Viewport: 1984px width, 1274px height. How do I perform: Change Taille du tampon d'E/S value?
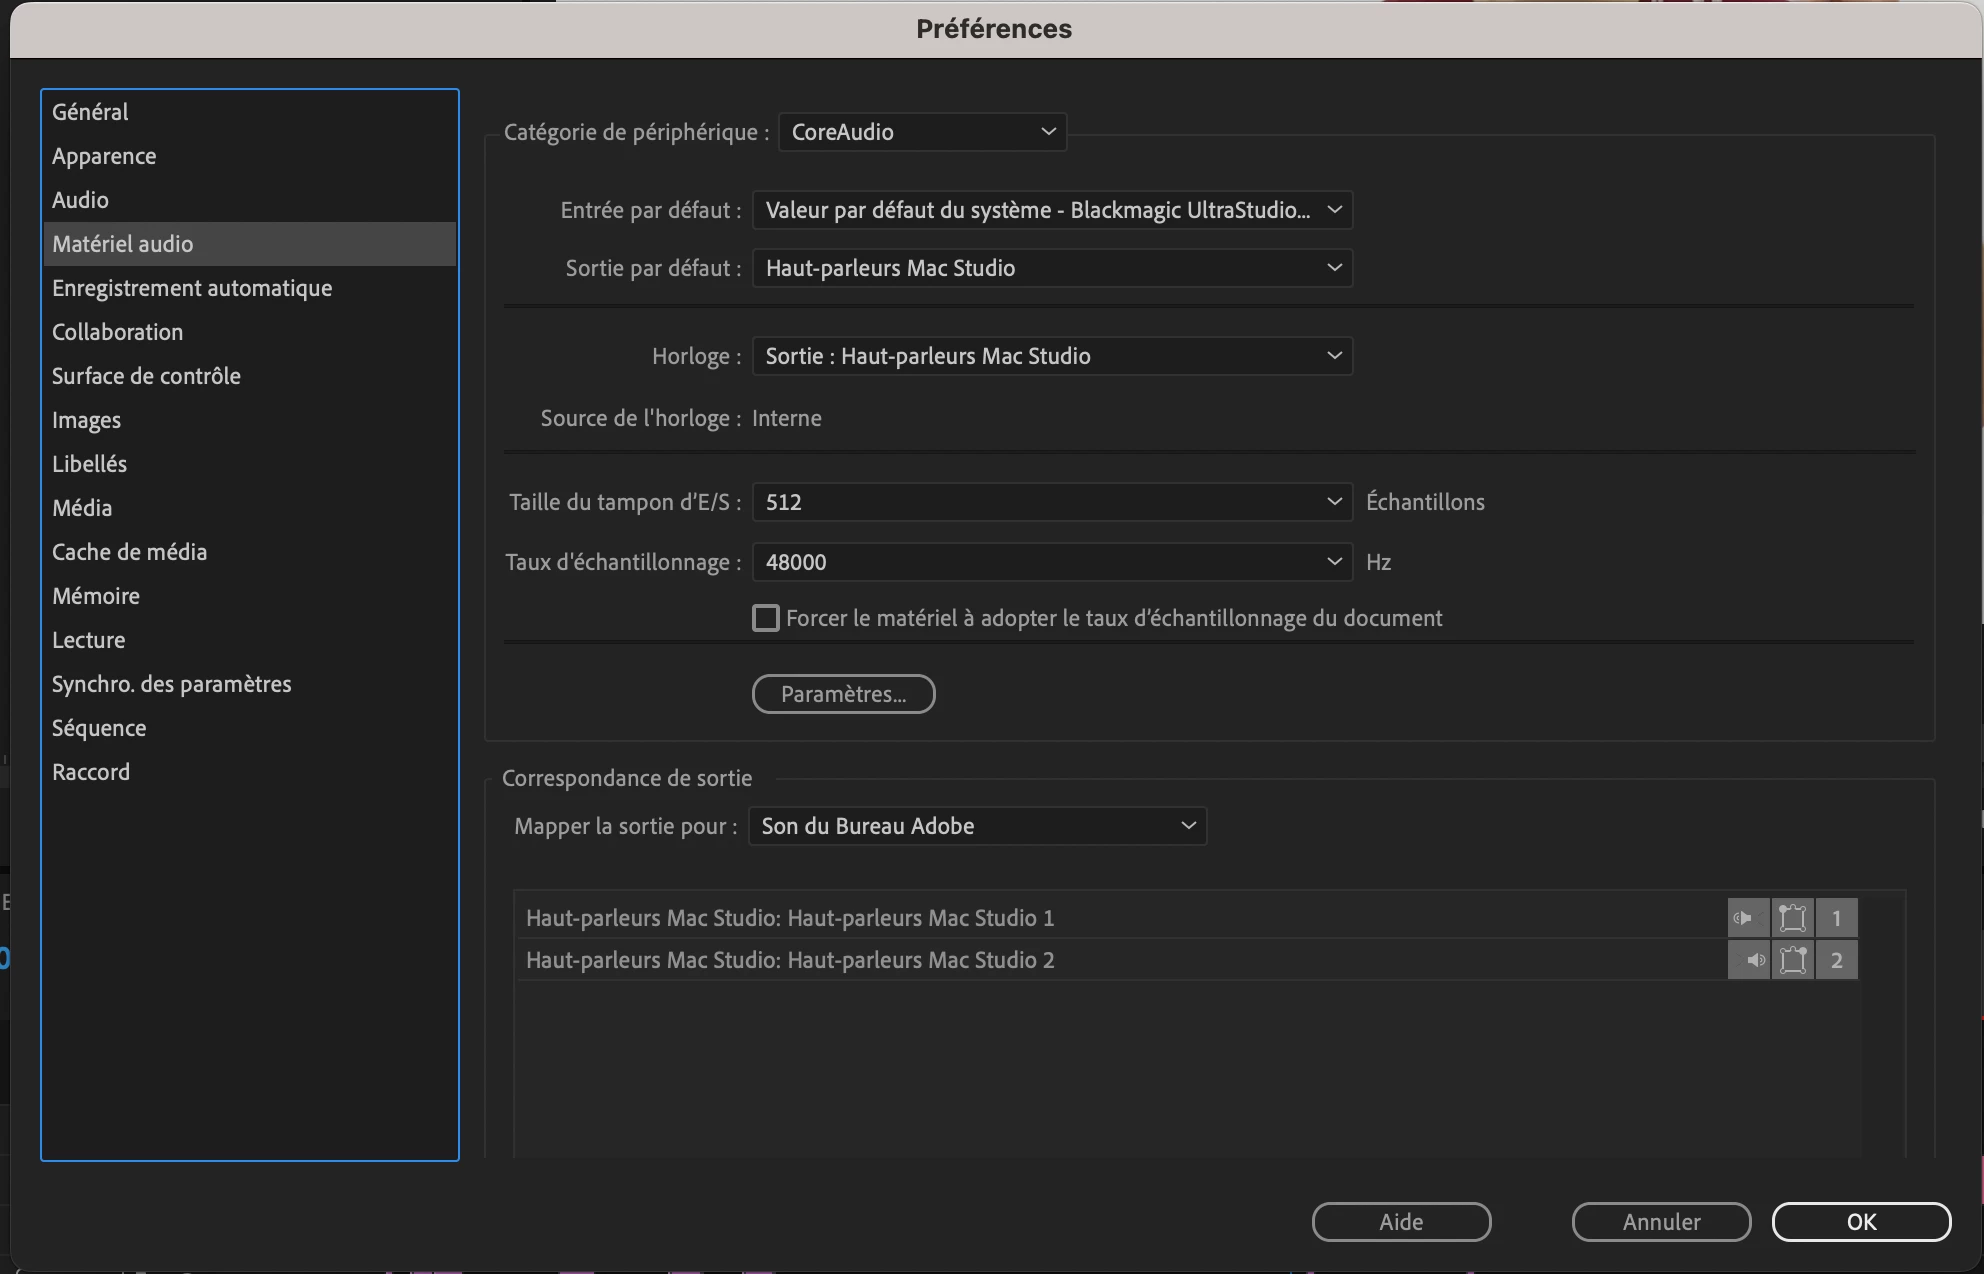pos(1051,502)
